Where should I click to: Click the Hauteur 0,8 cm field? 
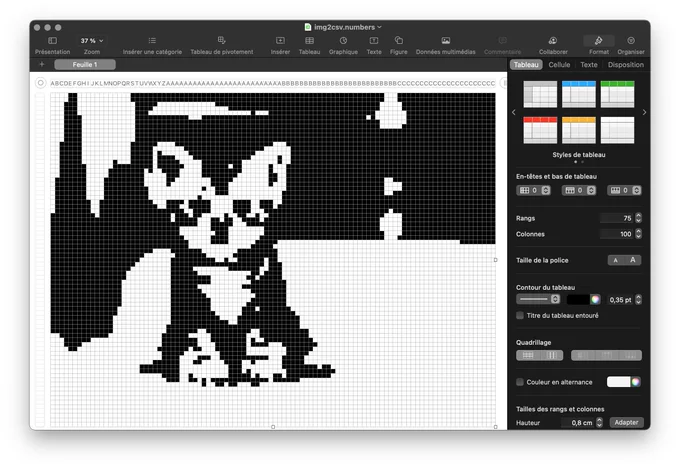(578, 423)
